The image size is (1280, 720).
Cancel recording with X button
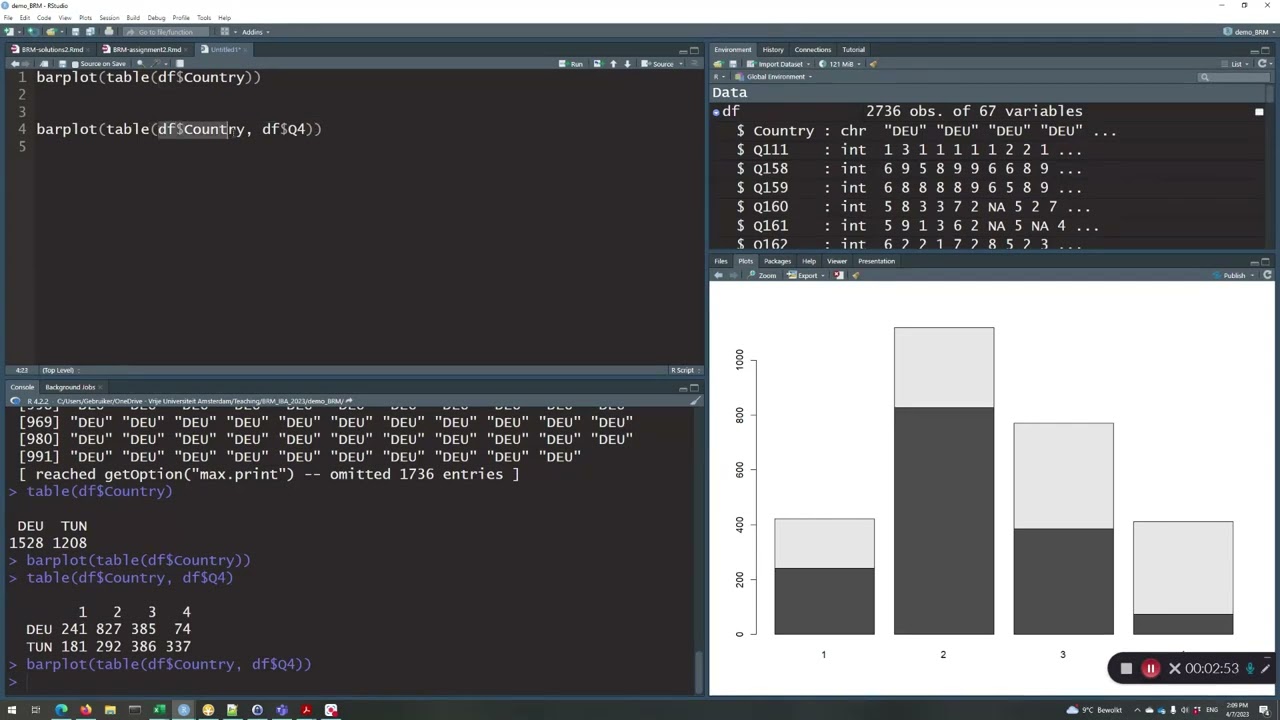click(x=1175, y=668)
